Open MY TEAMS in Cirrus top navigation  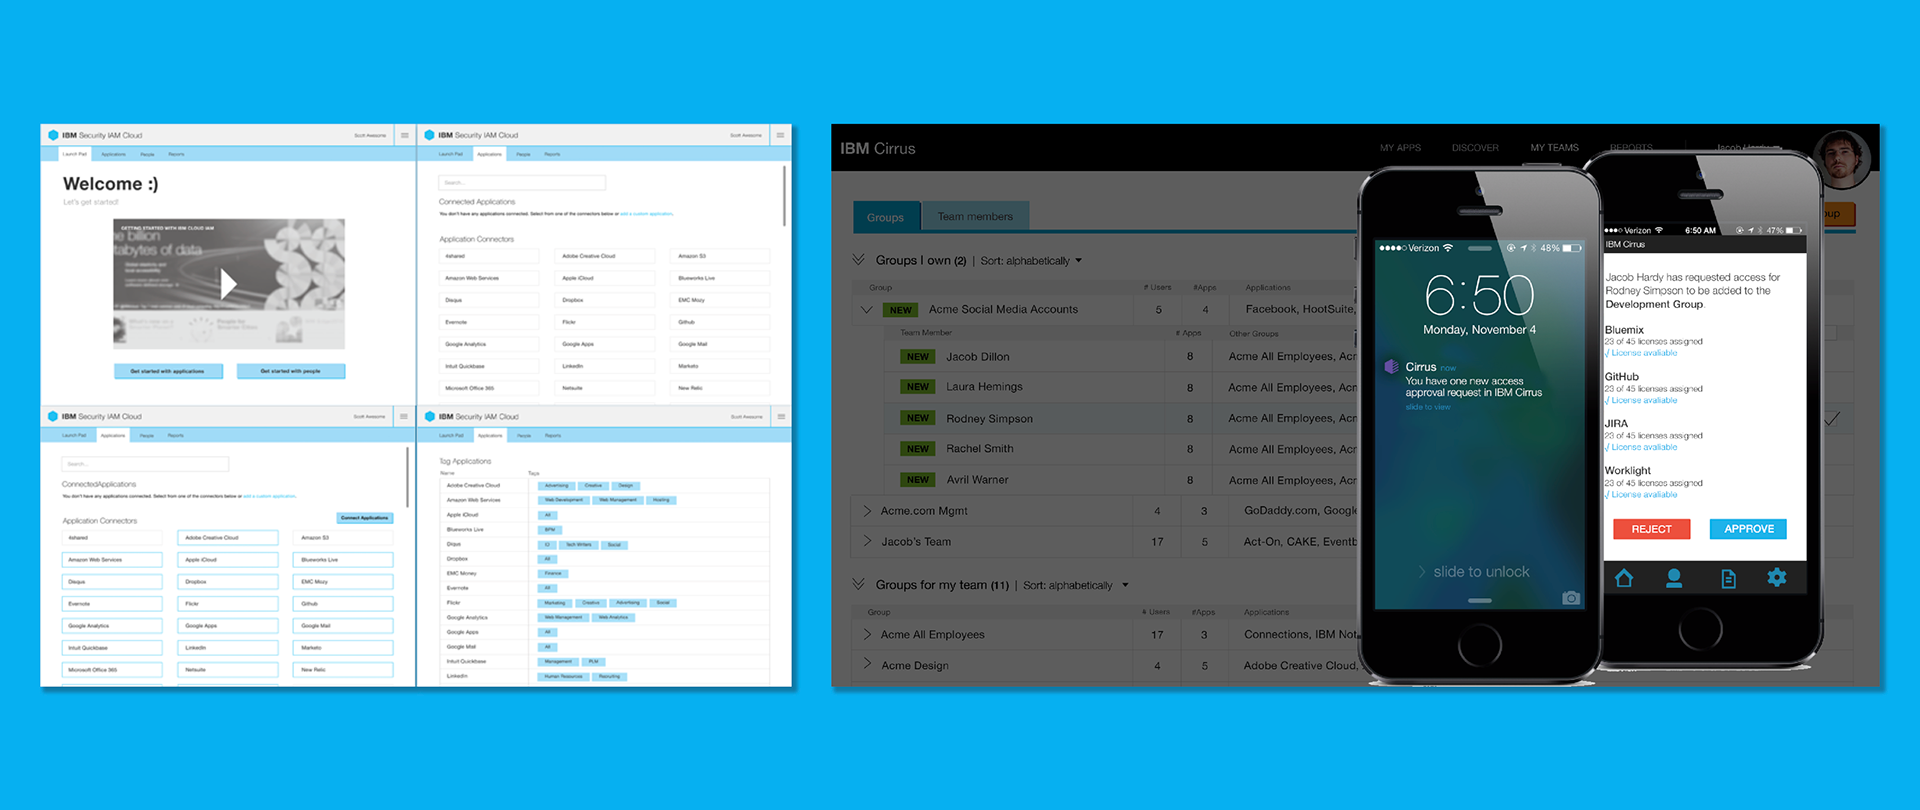1554,148
